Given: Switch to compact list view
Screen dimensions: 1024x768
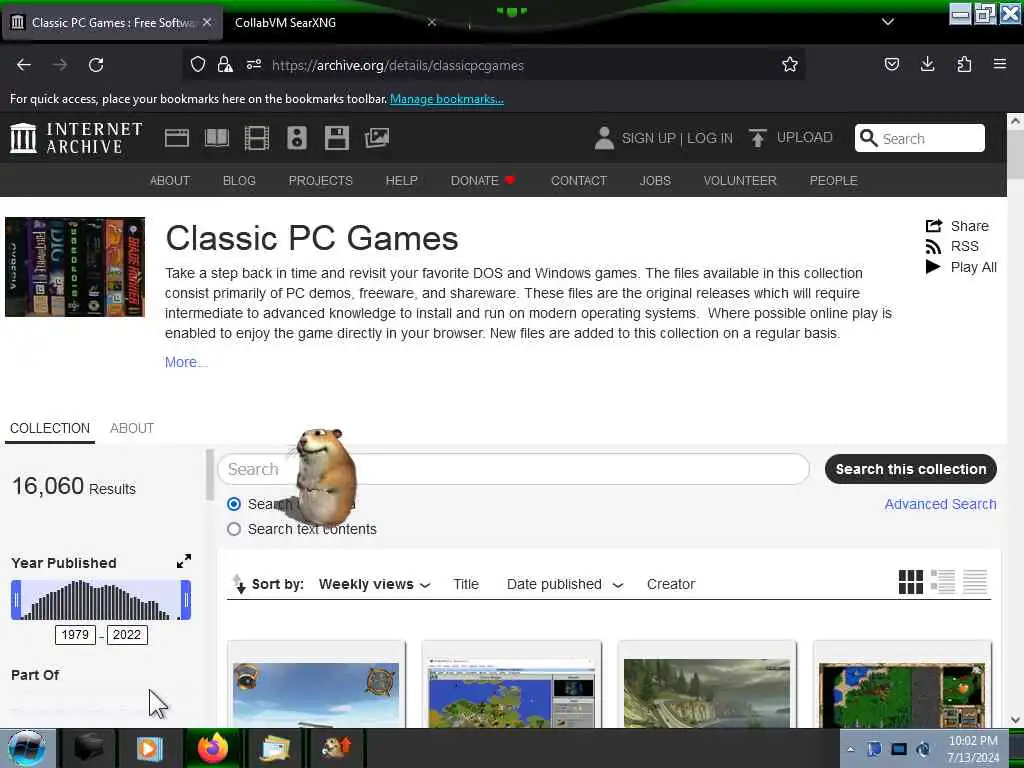Looking at the screenshot, I should point(975,581).
